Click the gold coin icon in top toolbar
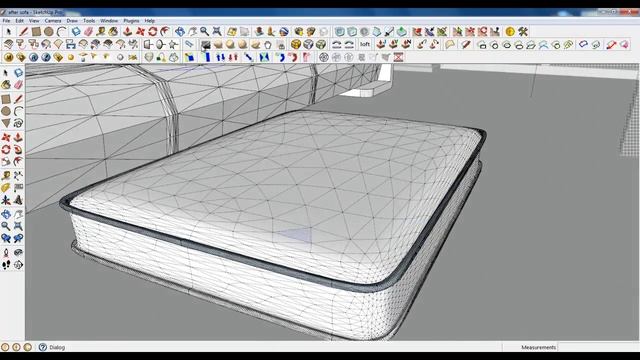Viewport: 640px width, 360px height. point(510,31)
